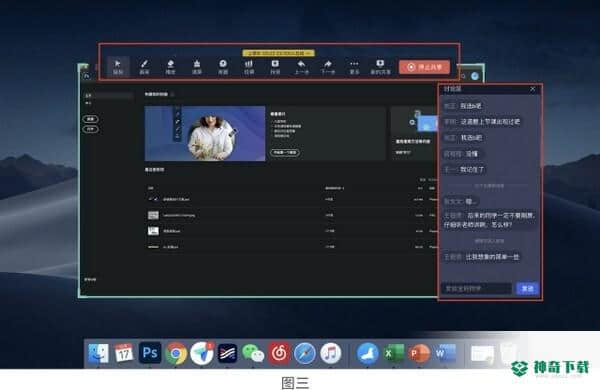Image resolution: width=600 pixels, height=390 pixels.
Task: Select the brush pen annotation tool
Action: 144,67
